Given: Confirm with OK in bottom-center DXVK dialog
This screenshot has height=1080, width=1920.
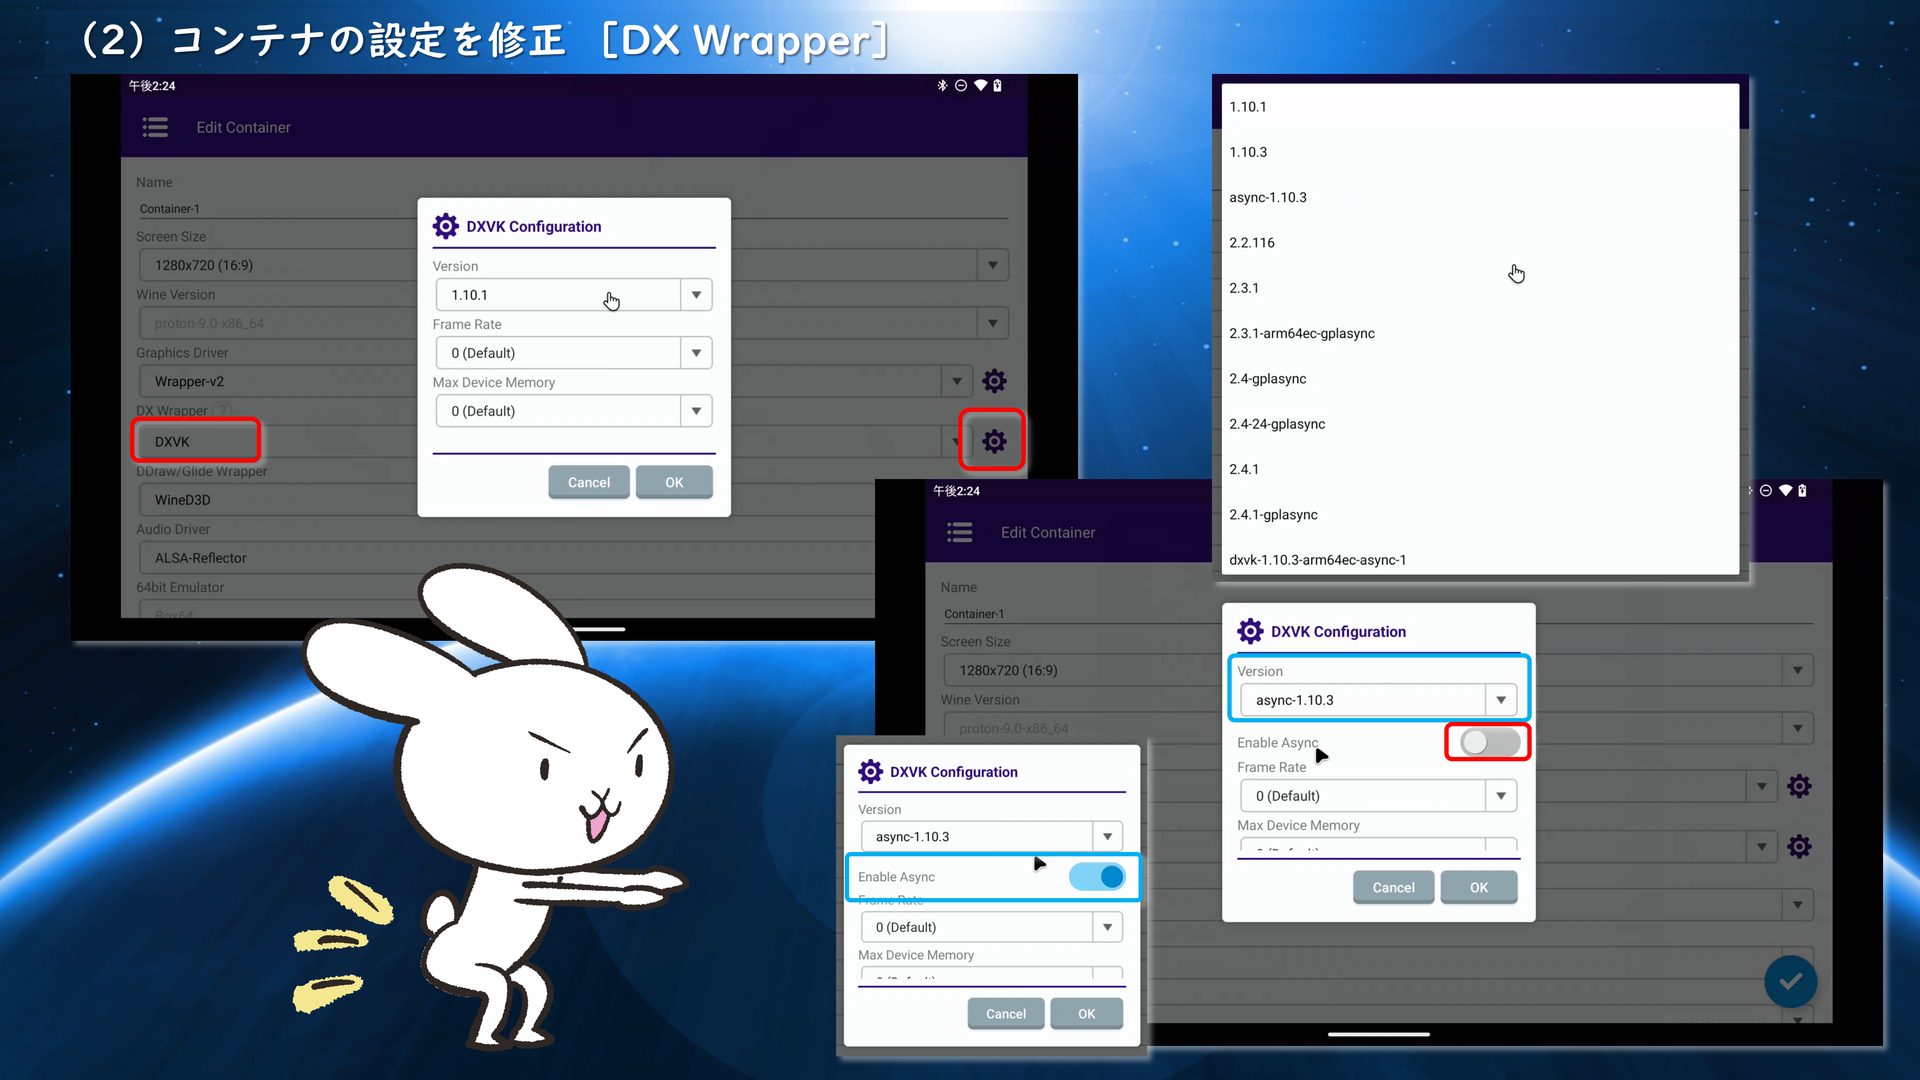Looking at the screenshot, I should (x=1087, y=1014).
